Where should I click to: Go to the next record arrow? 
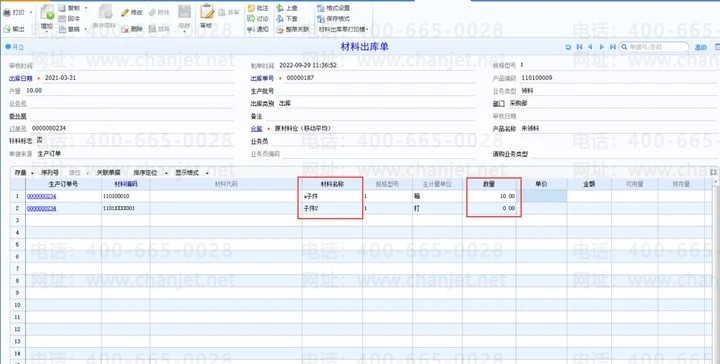(x=602, y=47)
